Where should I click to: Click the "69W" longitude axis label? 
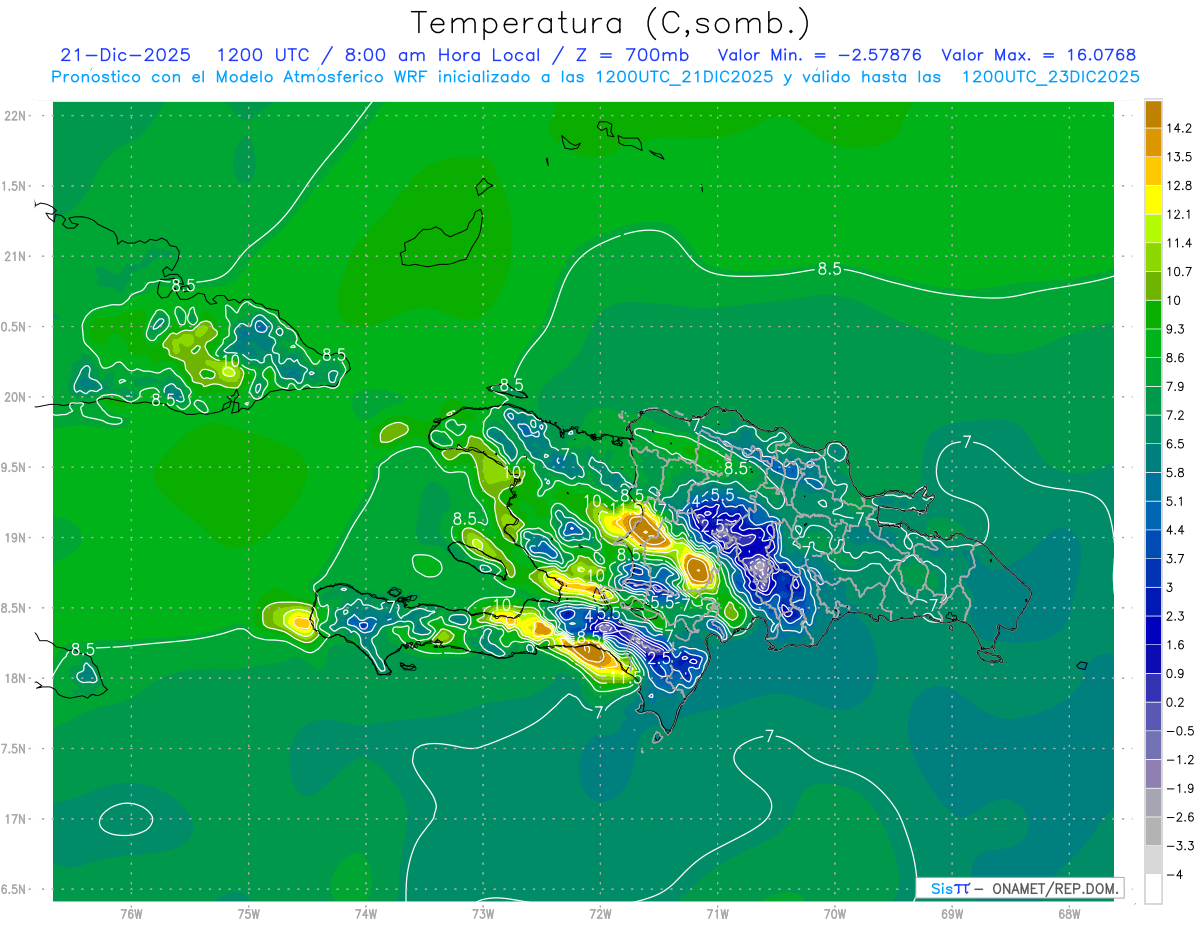(x=952, y=914)
